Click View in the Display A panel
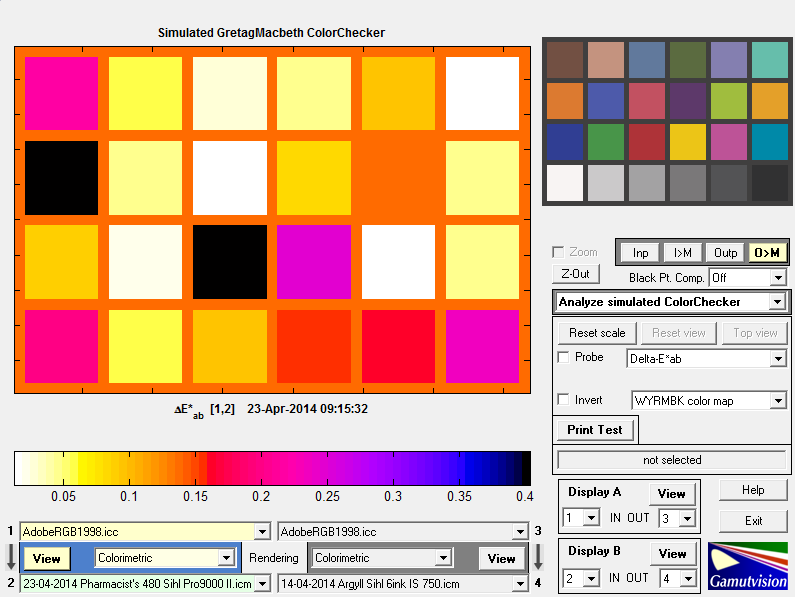The height and width of the screenshot is (597, 795). click(x=671, y=493)
